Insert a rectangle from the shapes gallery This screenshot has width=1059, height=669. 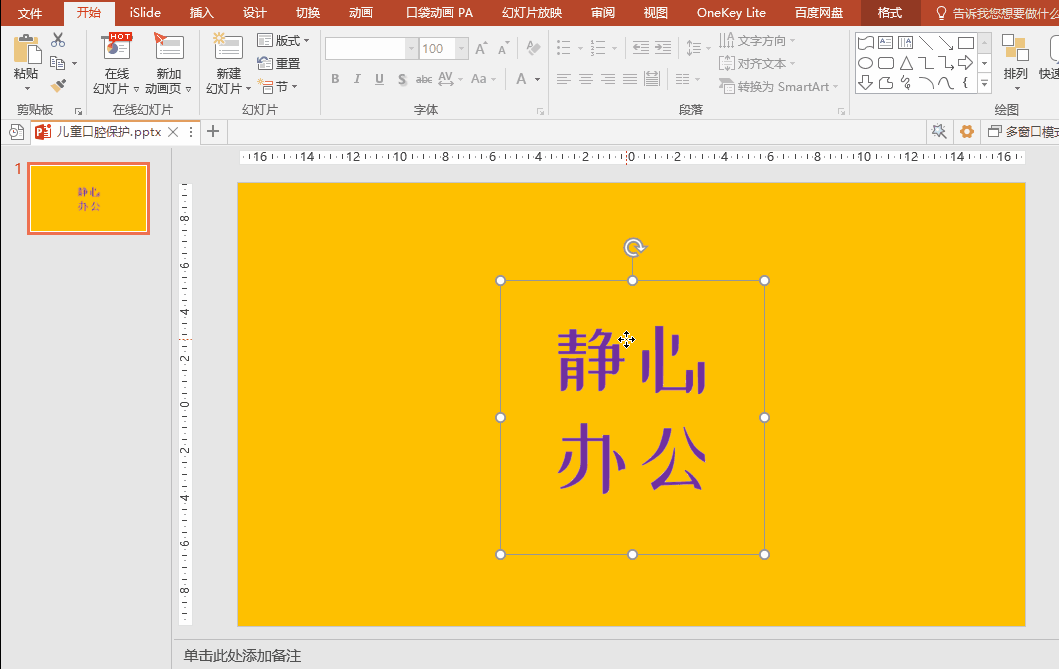point(966,43)
